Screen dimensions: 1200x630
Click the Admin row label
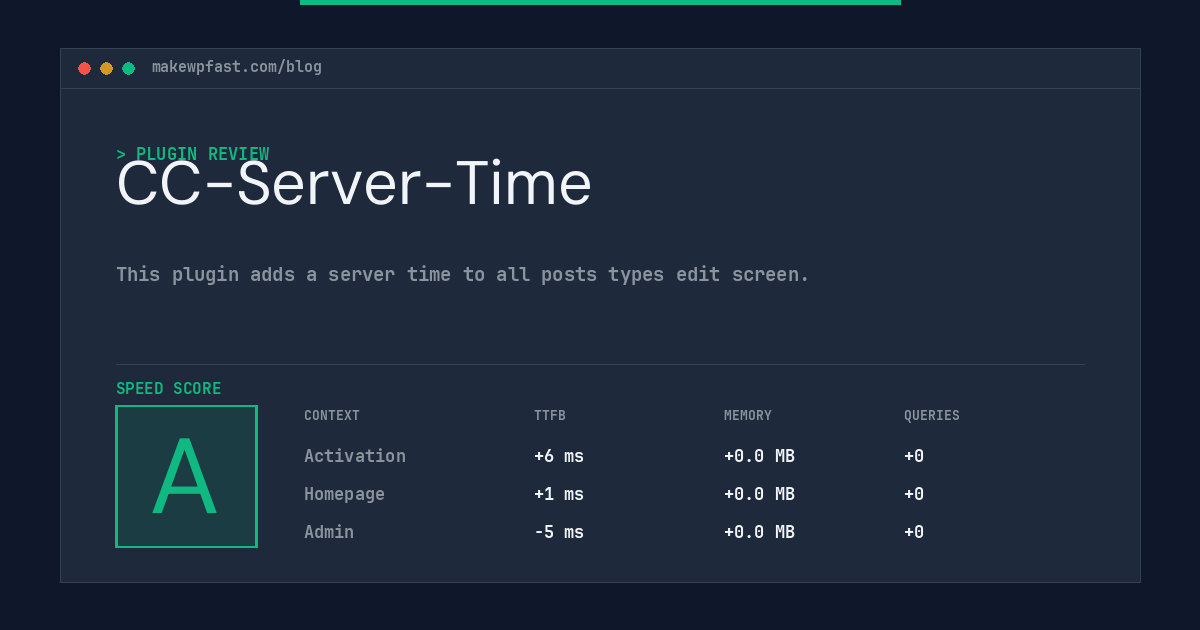pyautogui.click(x=329, y=532)
